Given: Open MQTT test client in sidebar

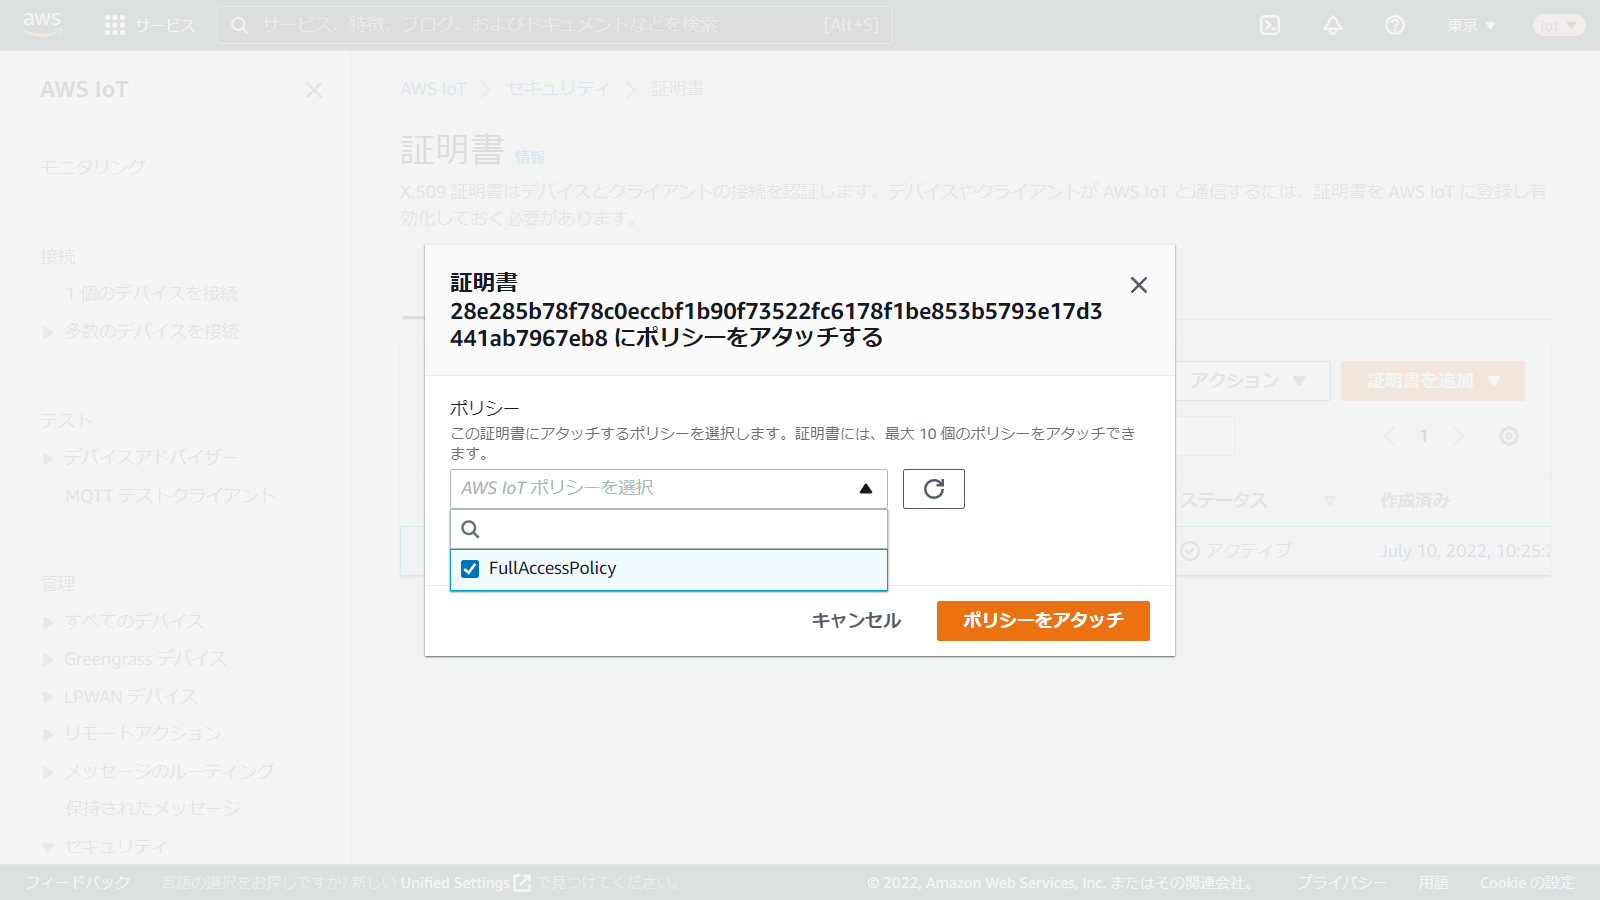Looking at the screenshot, I should click(x=169, y=496).
